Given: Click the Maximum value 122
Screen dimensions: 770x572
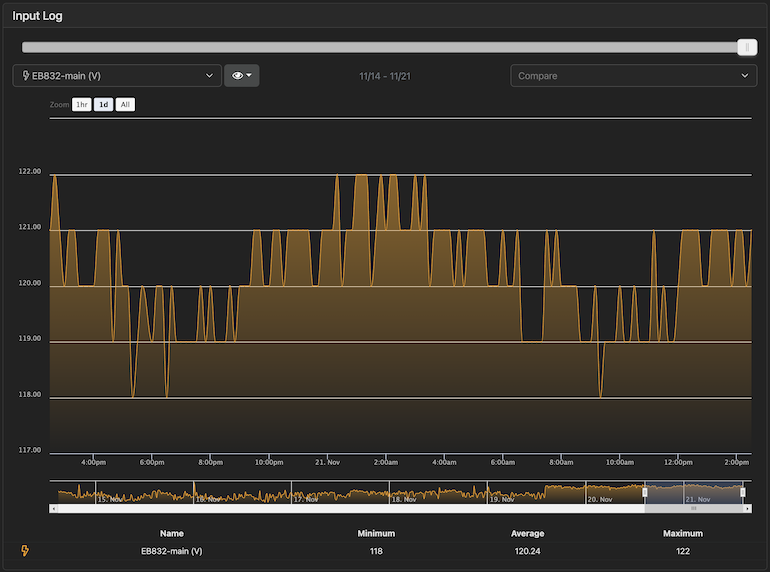Looking at the screenshot, I should coord(683,551).
